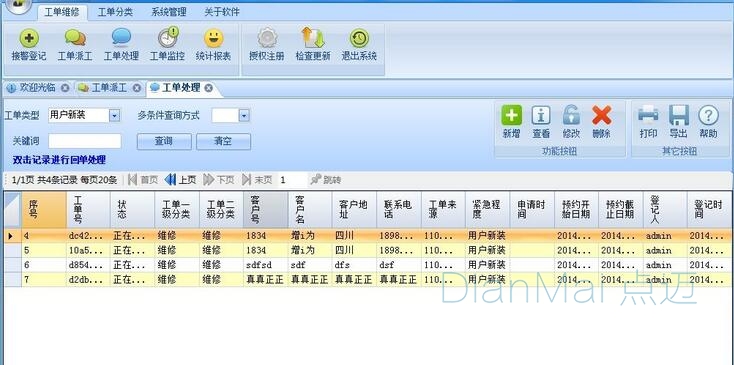Click the 工单二级分类 column header
This screenshot has height=365, width=734.
(221, 210)
